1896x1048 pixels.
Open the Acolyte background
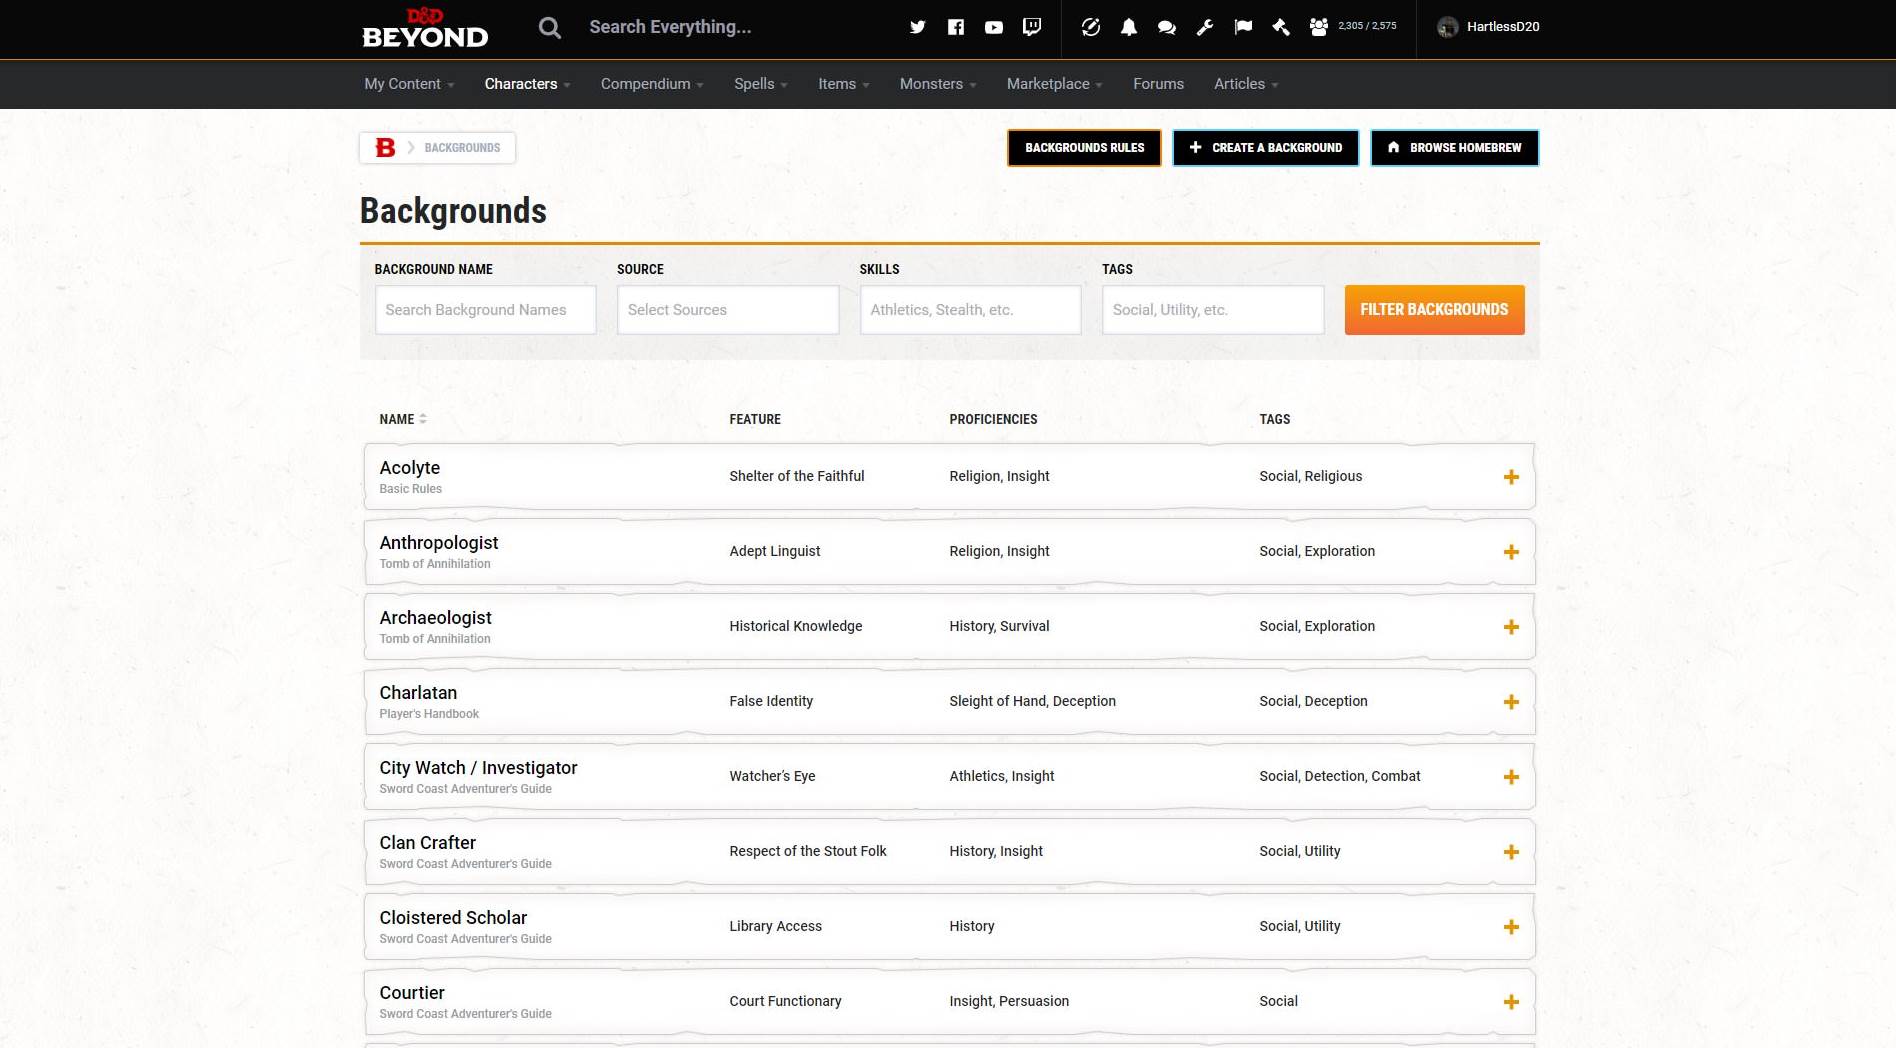(409, 468)
